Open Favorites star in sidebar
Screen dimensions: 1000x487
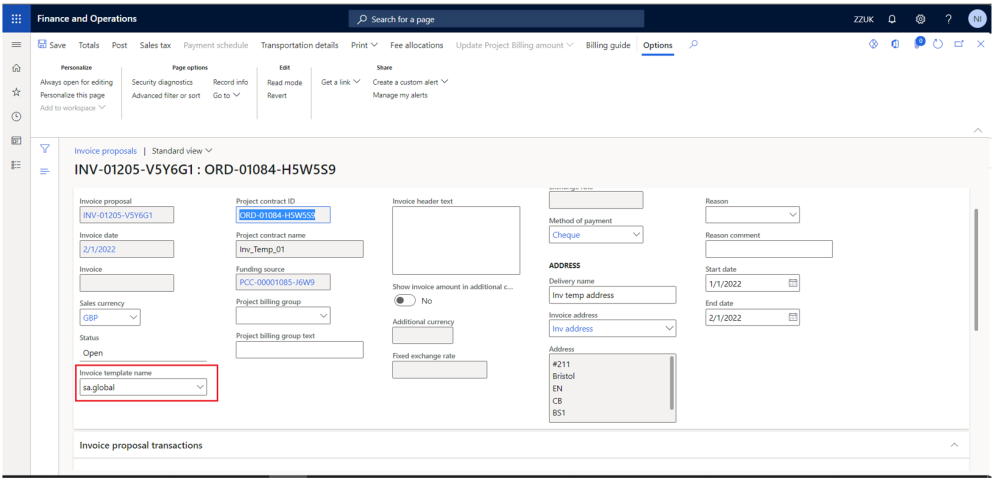click(17, 92)
